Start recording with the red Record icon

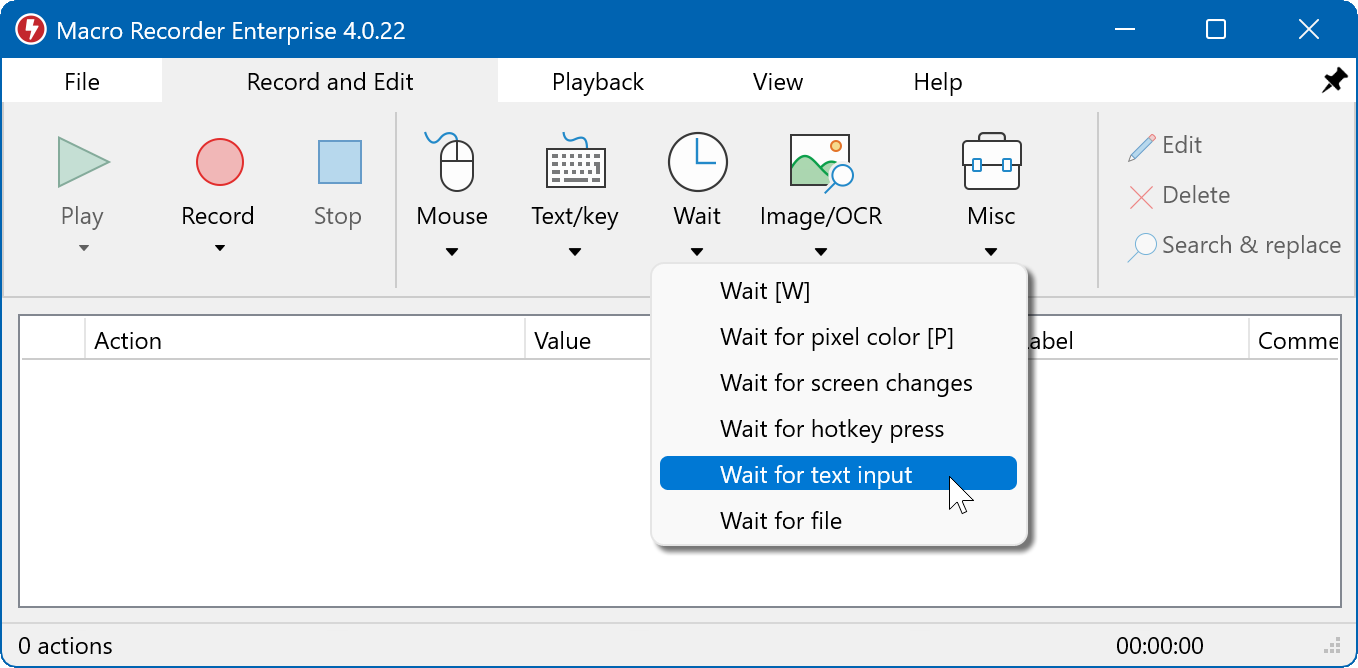tap(219, 162)
